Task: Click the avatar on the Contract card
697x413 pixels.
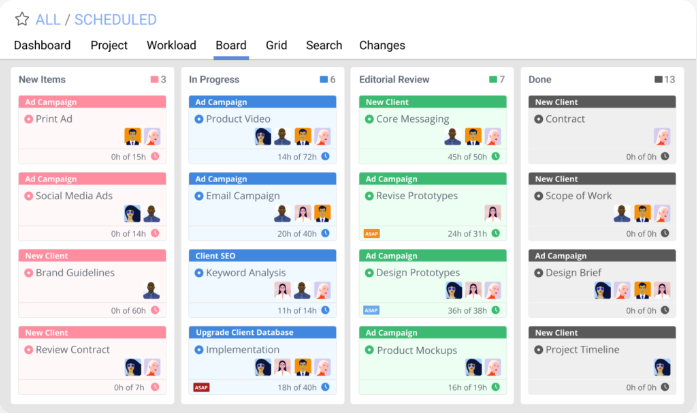Action: click(x=662, y=136)
